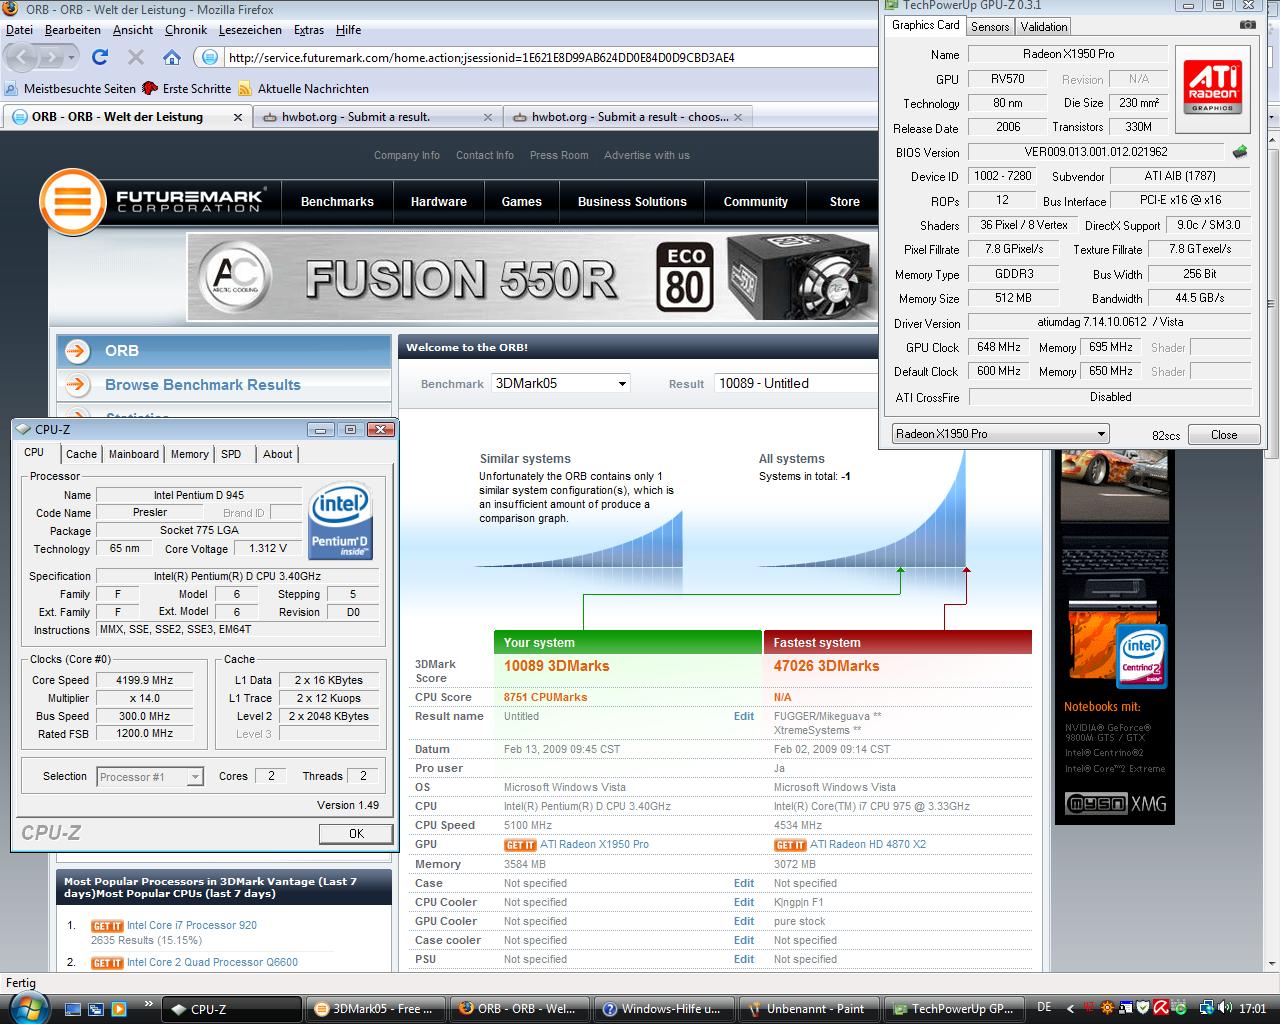Close the first hwbot.org Submit a result tab
This screenshot has height=1024, width=1280.
point(488,117)
